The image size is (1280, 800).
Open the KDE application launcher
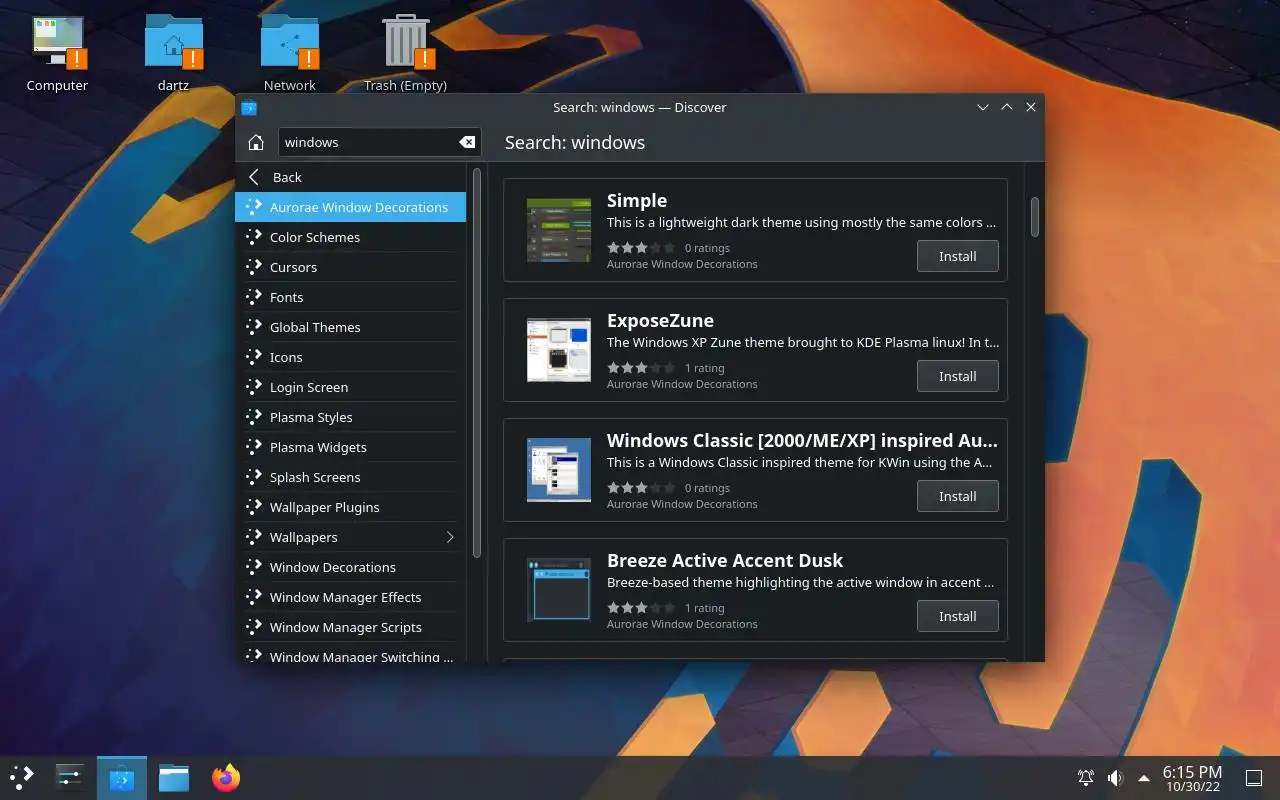[22, 777]
